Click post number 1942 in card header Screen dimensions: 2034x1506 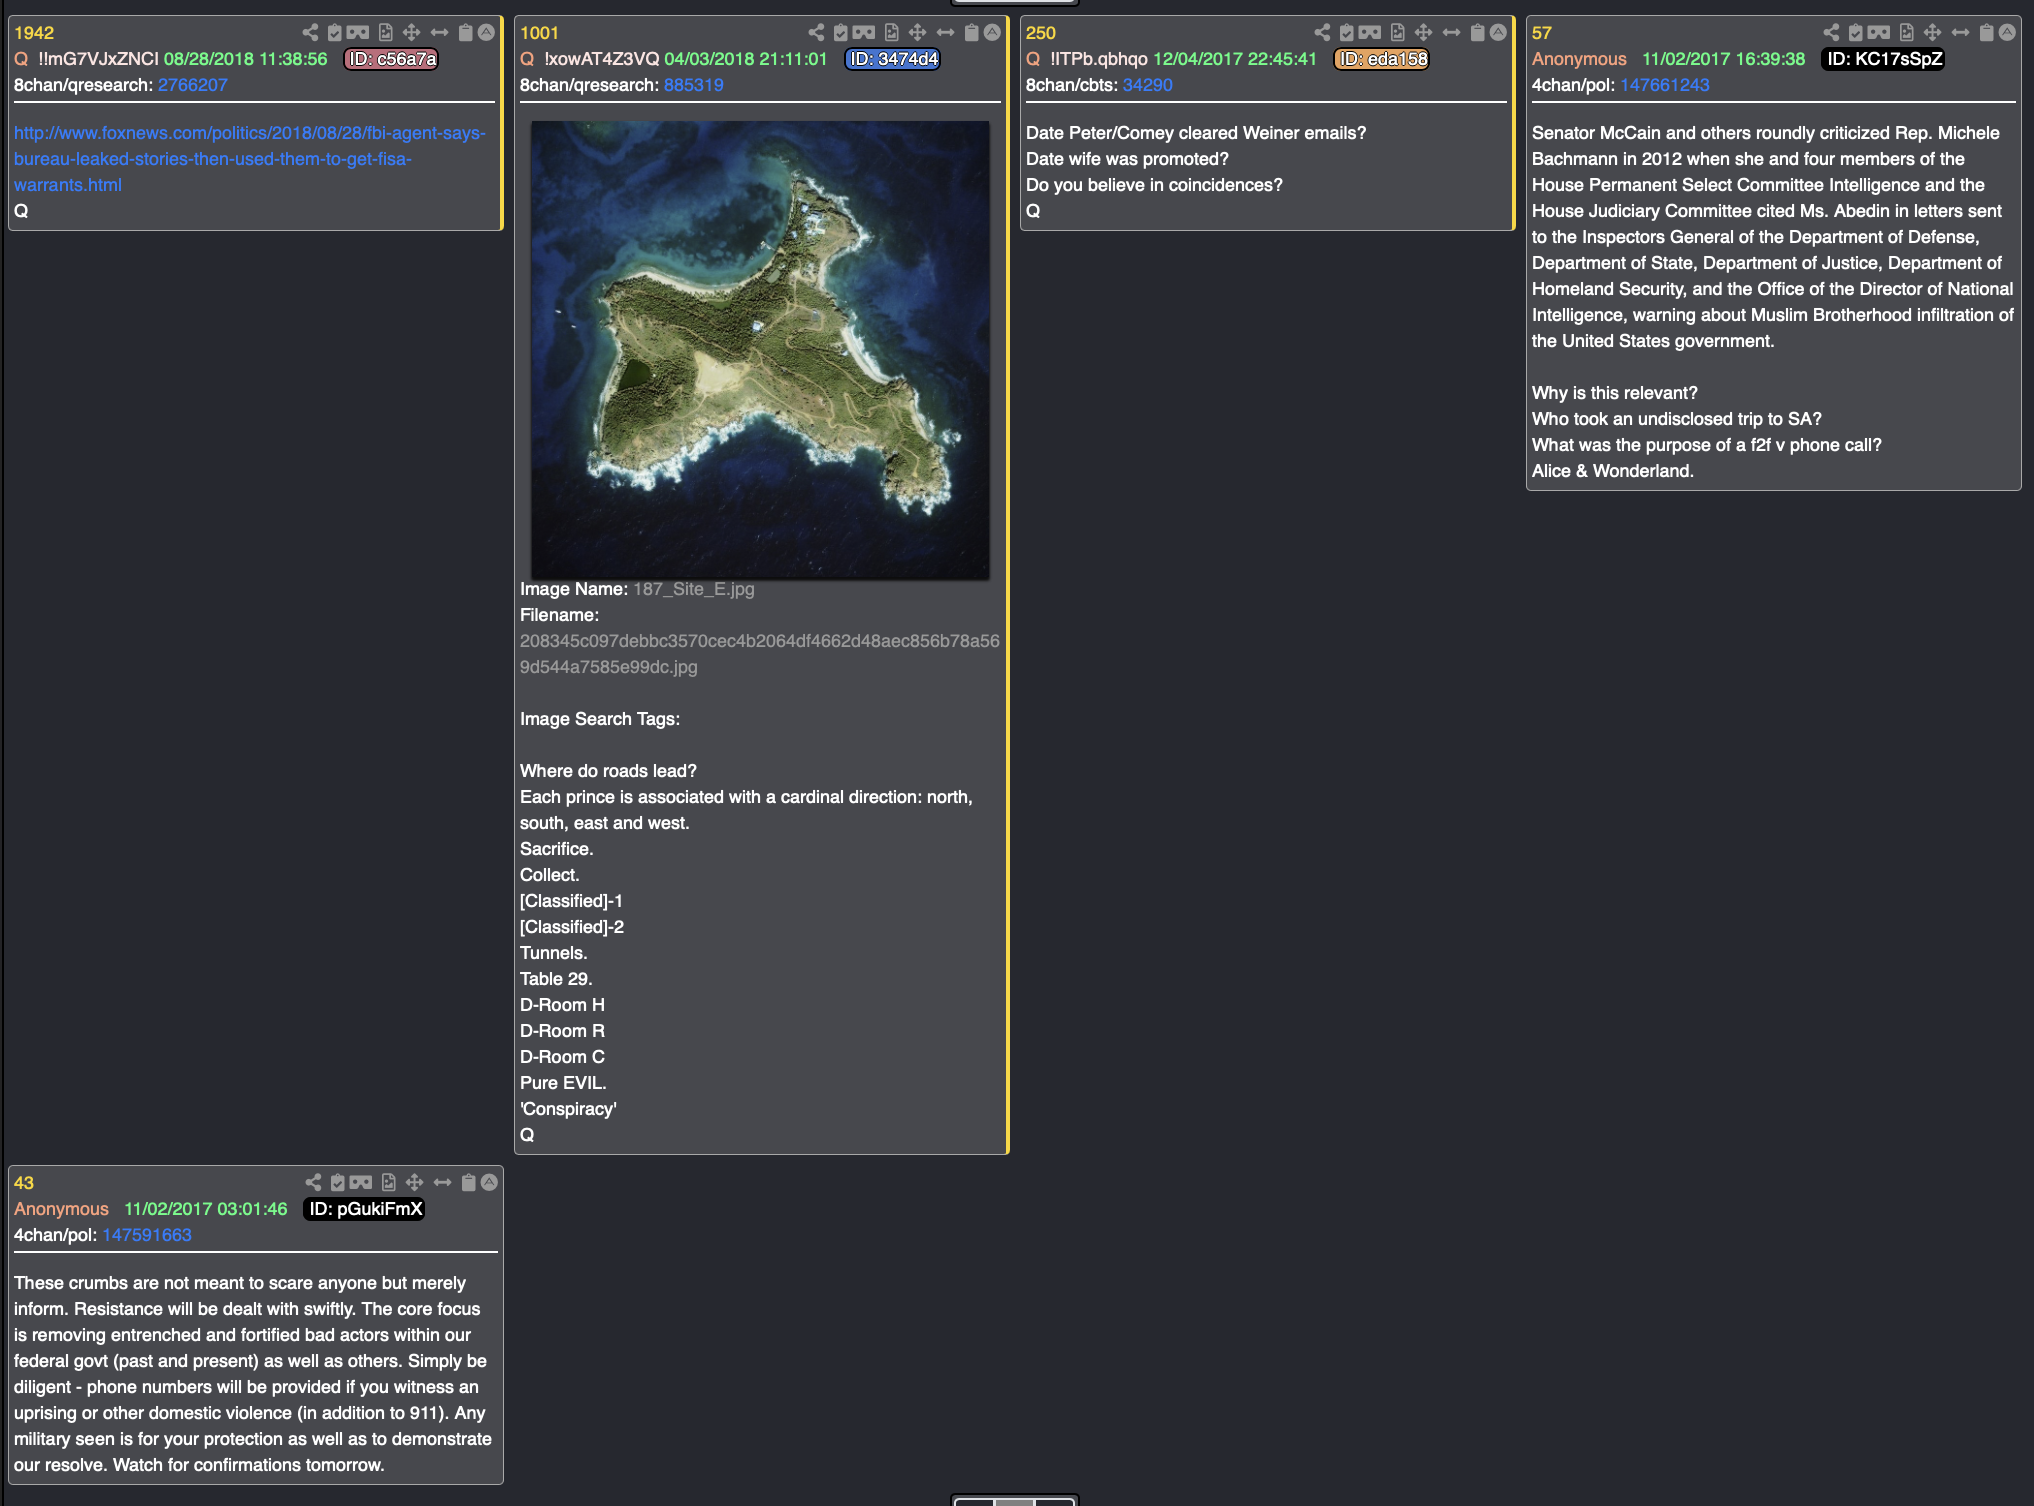click(x=34, y=33)
